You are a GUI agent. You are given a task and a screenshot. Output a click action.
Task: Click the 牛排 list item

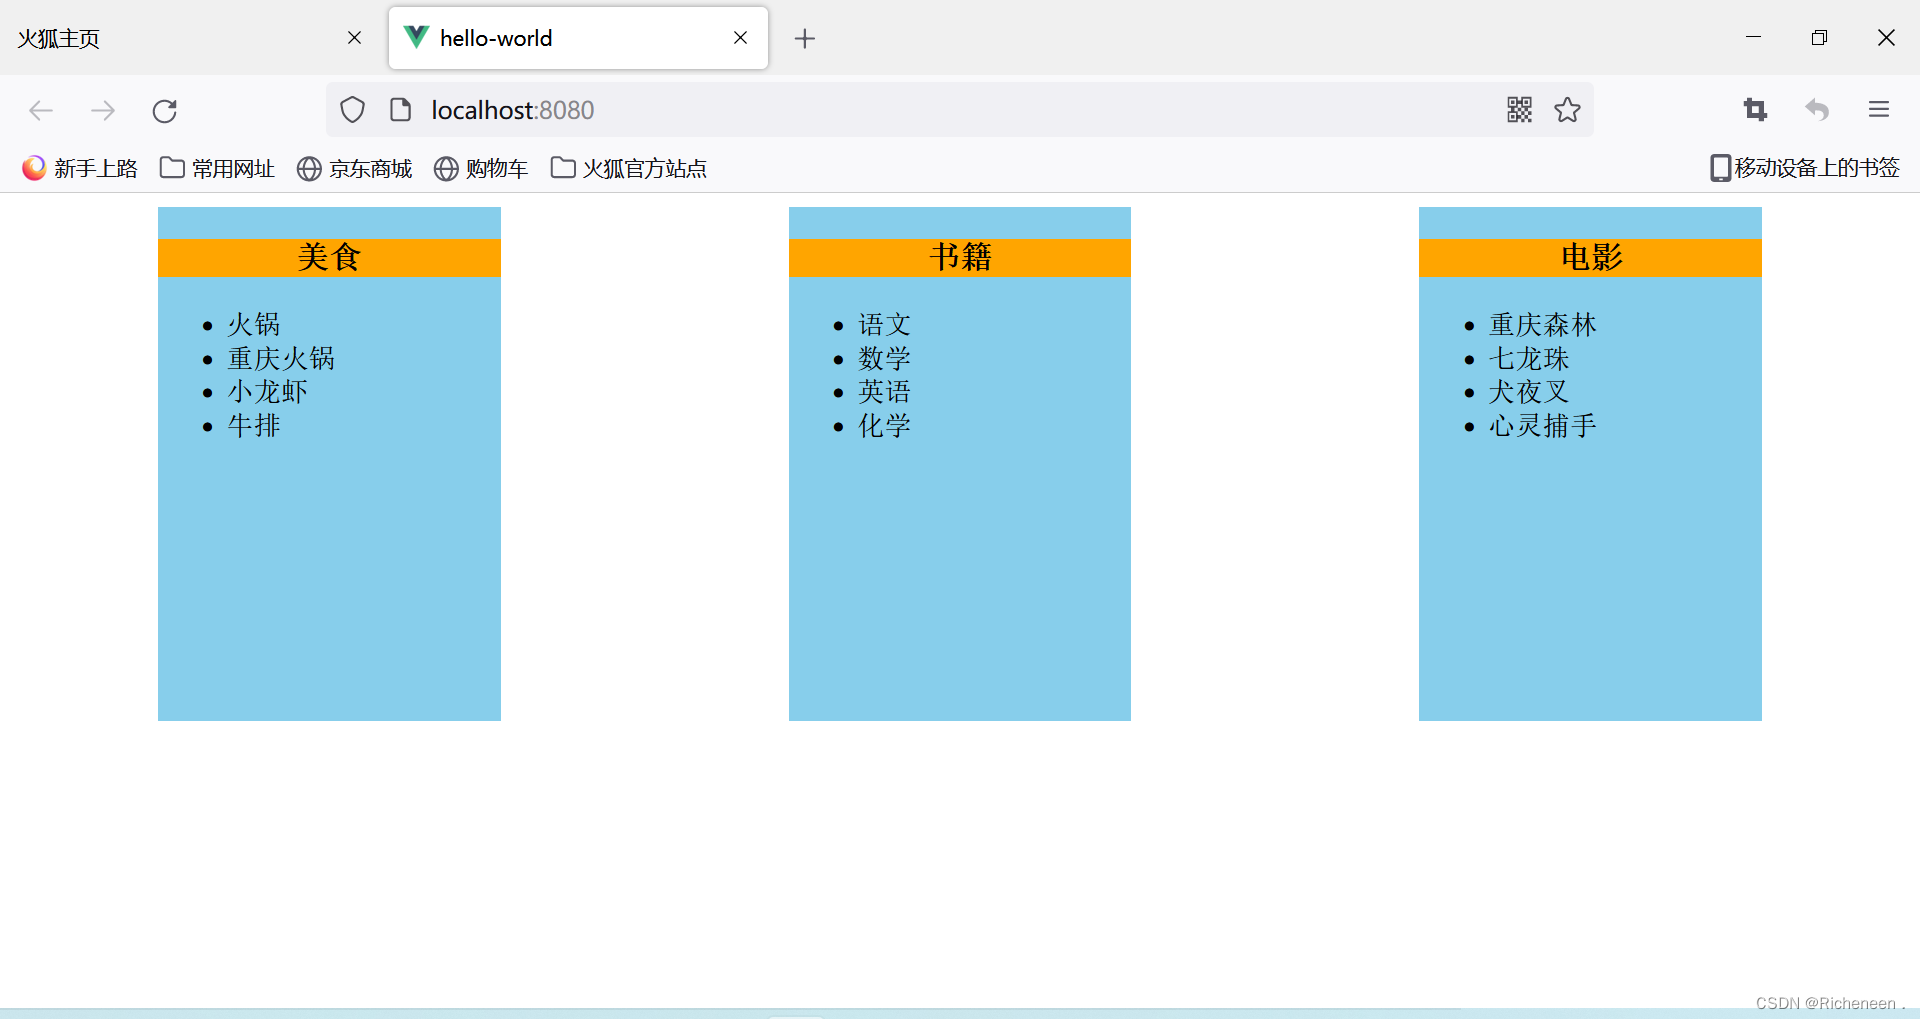254,426
